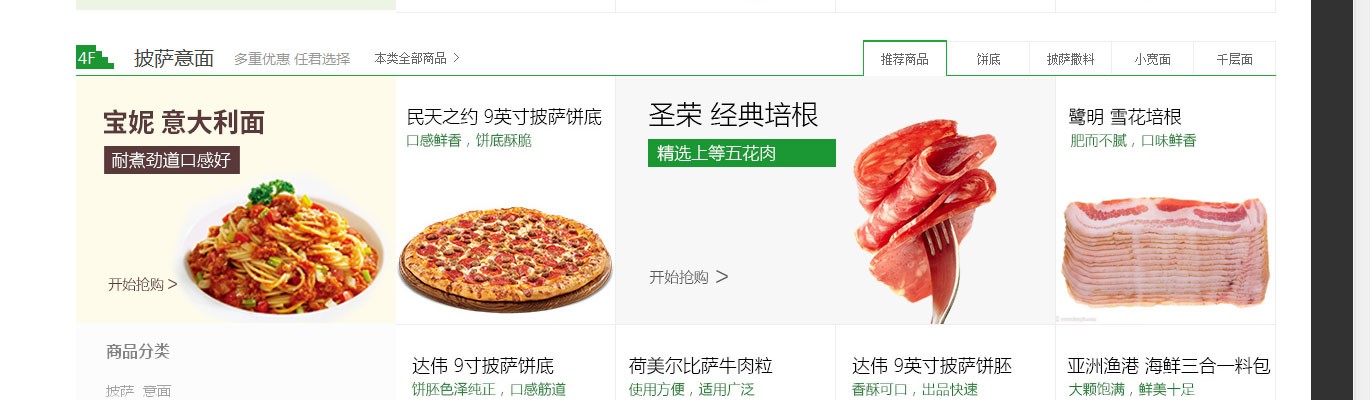Open the 千层面 tab
1370x400 pixels.
(1234, 59)
